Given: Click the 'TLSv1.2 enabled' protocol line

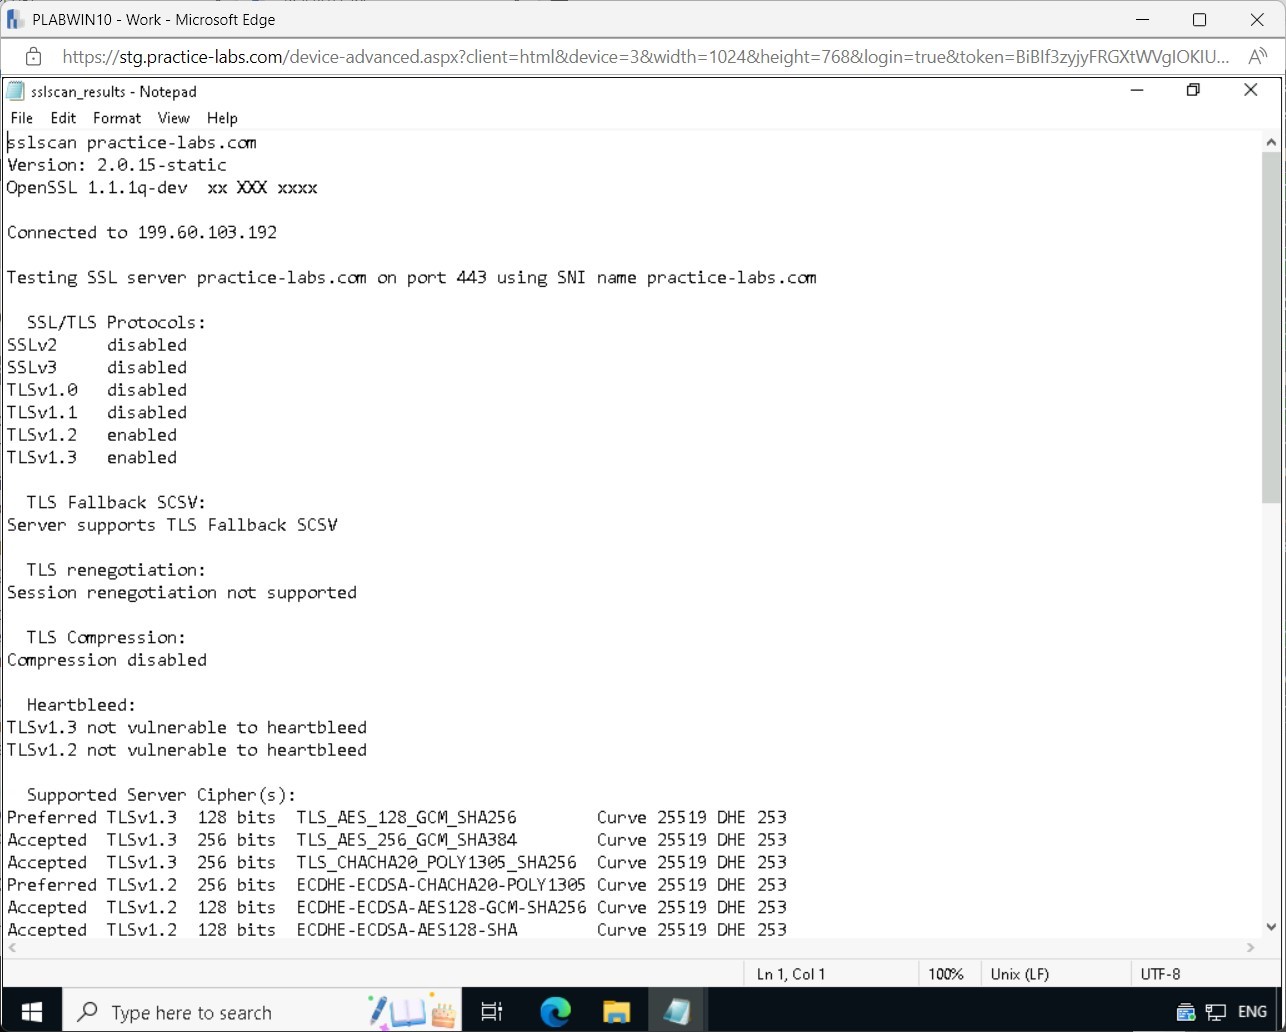Looking at the screenshot, I should tap(92, 435).
